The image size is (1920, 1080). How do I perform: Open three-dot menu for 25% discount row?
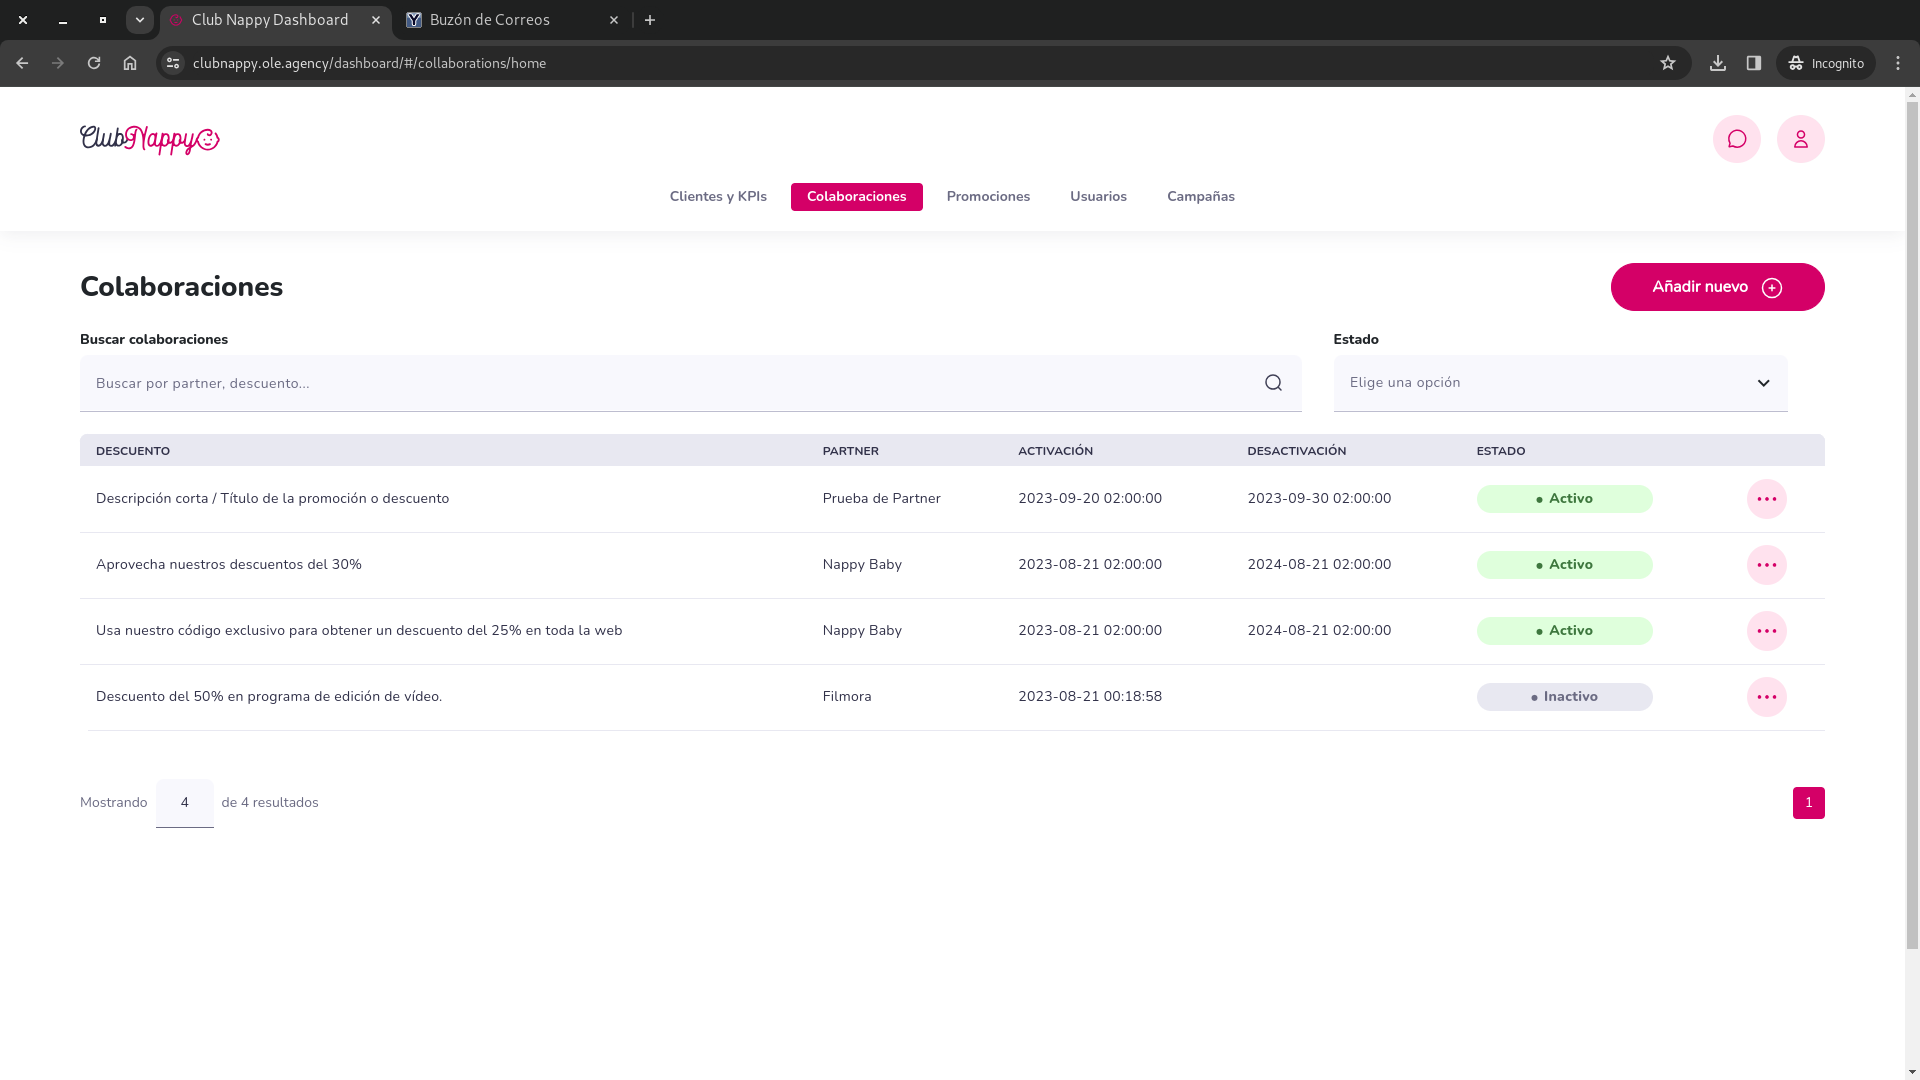(1766, 631)
